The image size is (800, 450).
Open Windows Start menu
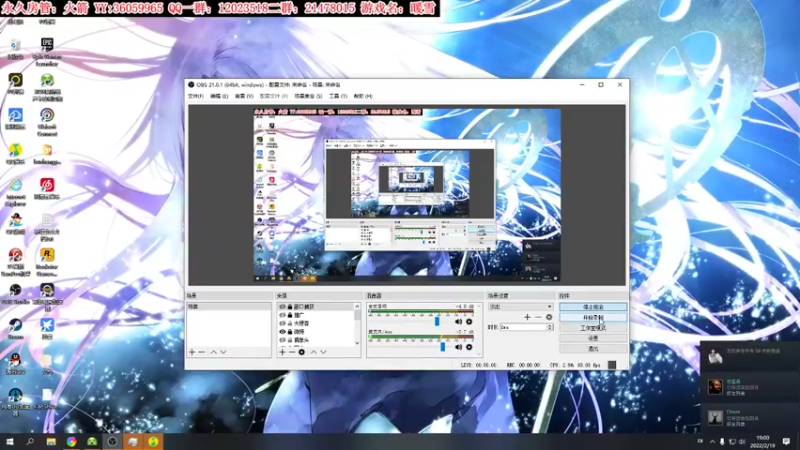click(10, 441)
